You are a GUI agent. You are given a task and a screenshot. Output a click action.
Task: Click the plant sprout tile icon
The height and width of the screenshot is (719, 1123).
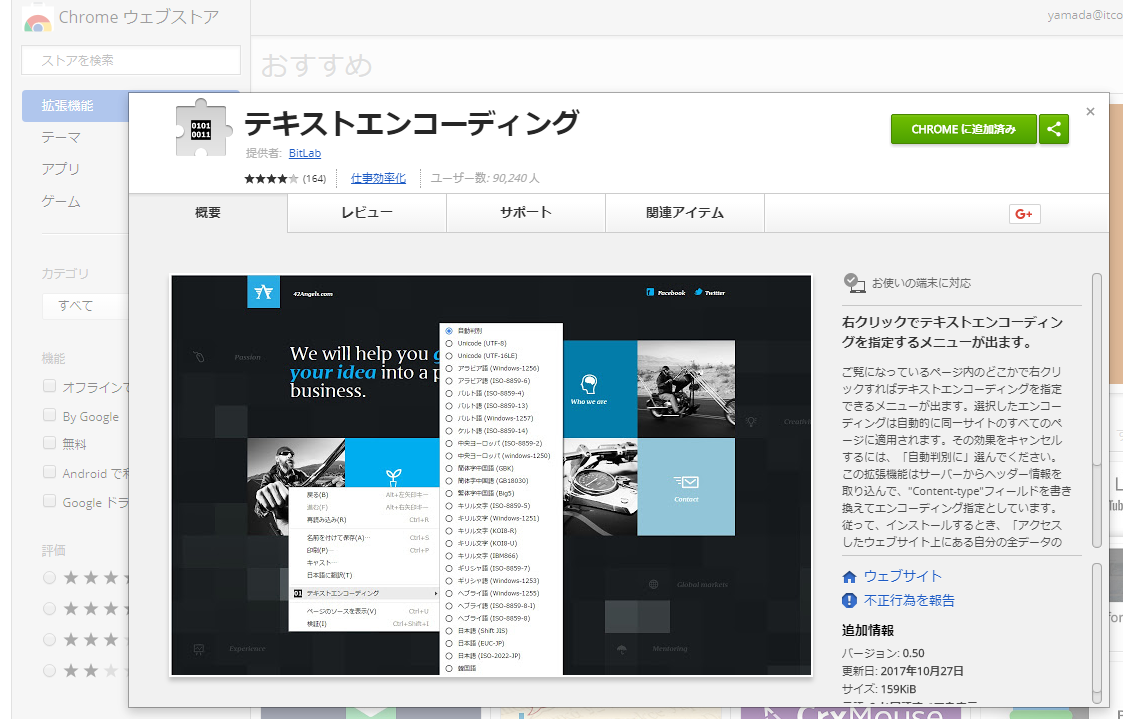pyautogui.click(x=392, y=476)
